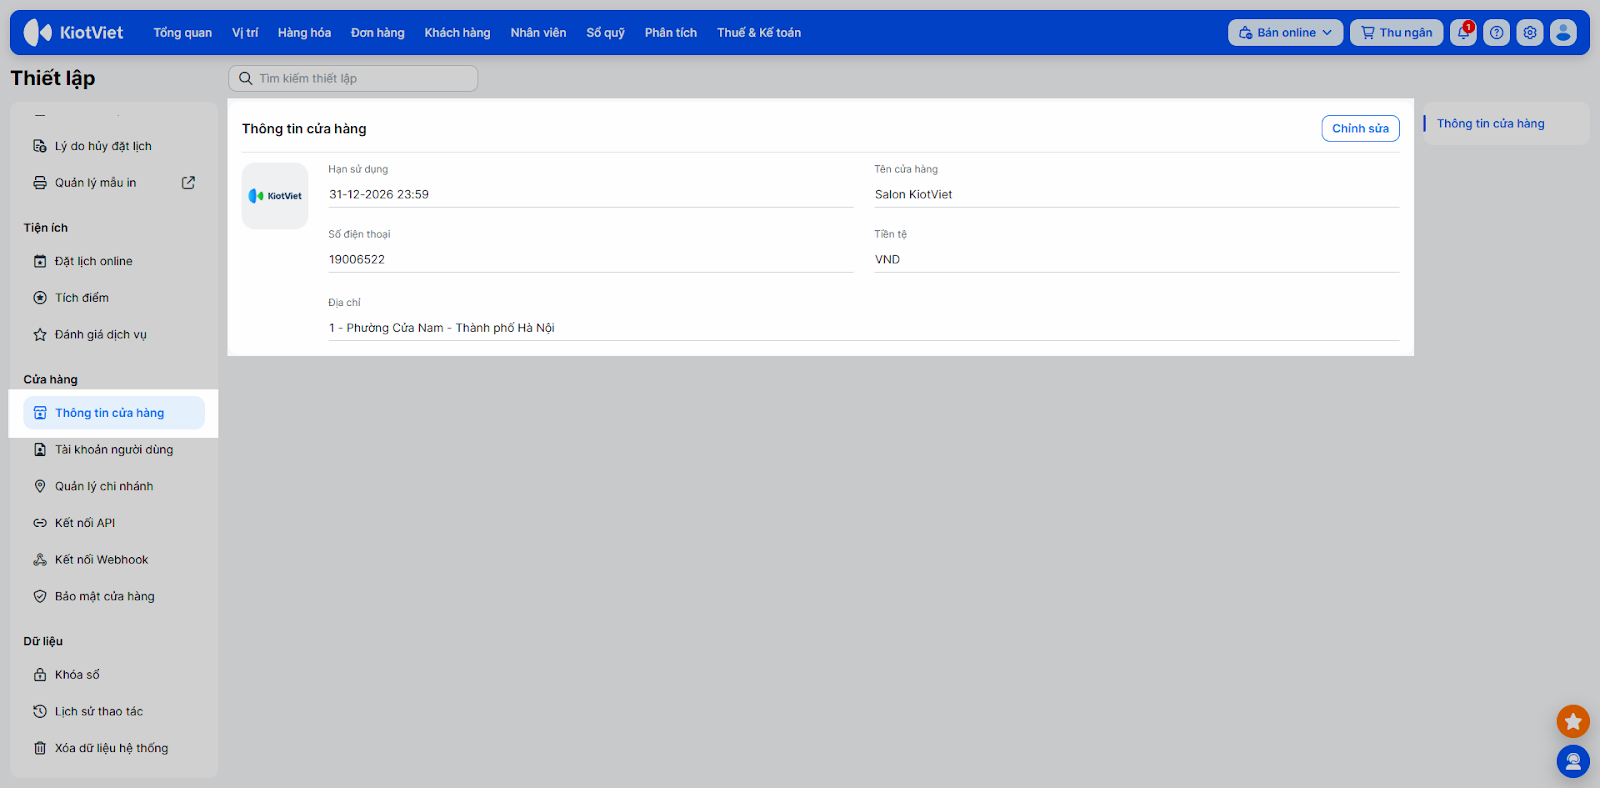Select Bảo mật cửa hàng in sidebar

(x=114, y=597)
